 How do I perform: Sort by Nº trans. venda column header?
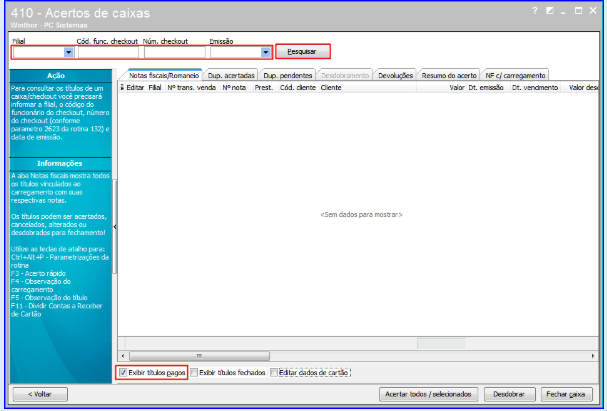[x=192, y=87]
